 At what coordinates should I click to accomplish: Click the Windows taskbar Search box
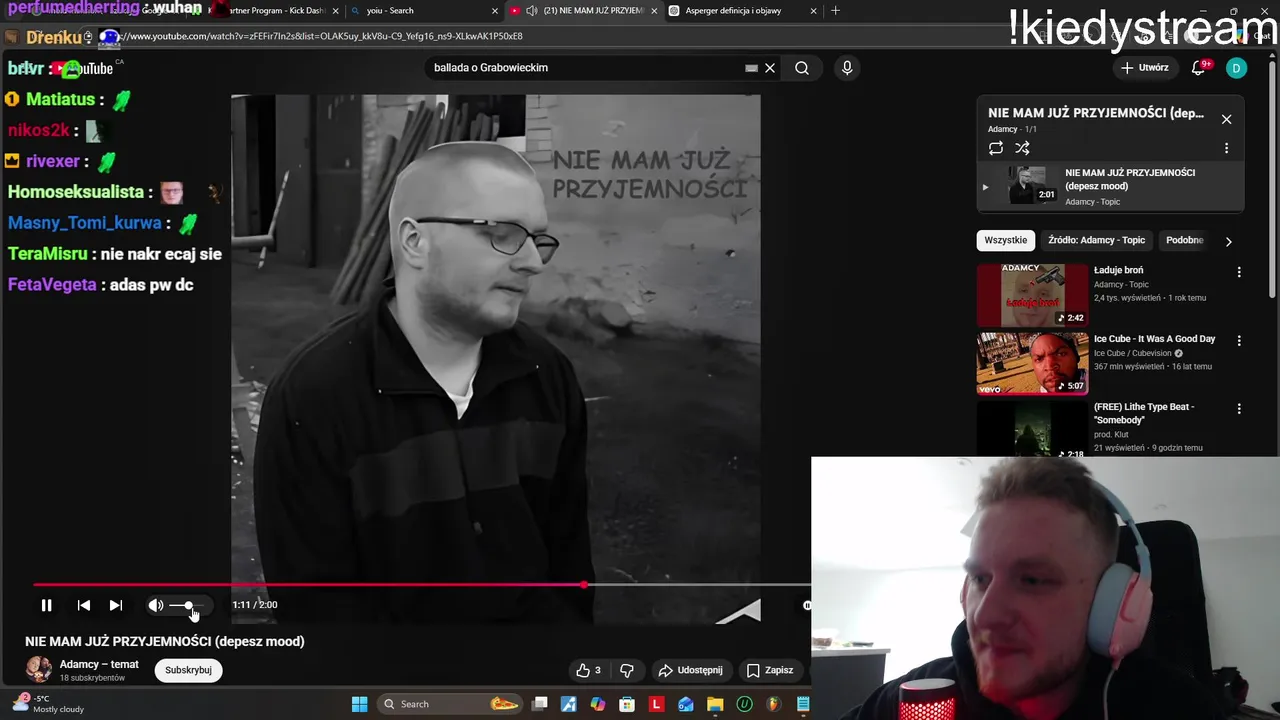pyautogui.click(x=450, y=704)
